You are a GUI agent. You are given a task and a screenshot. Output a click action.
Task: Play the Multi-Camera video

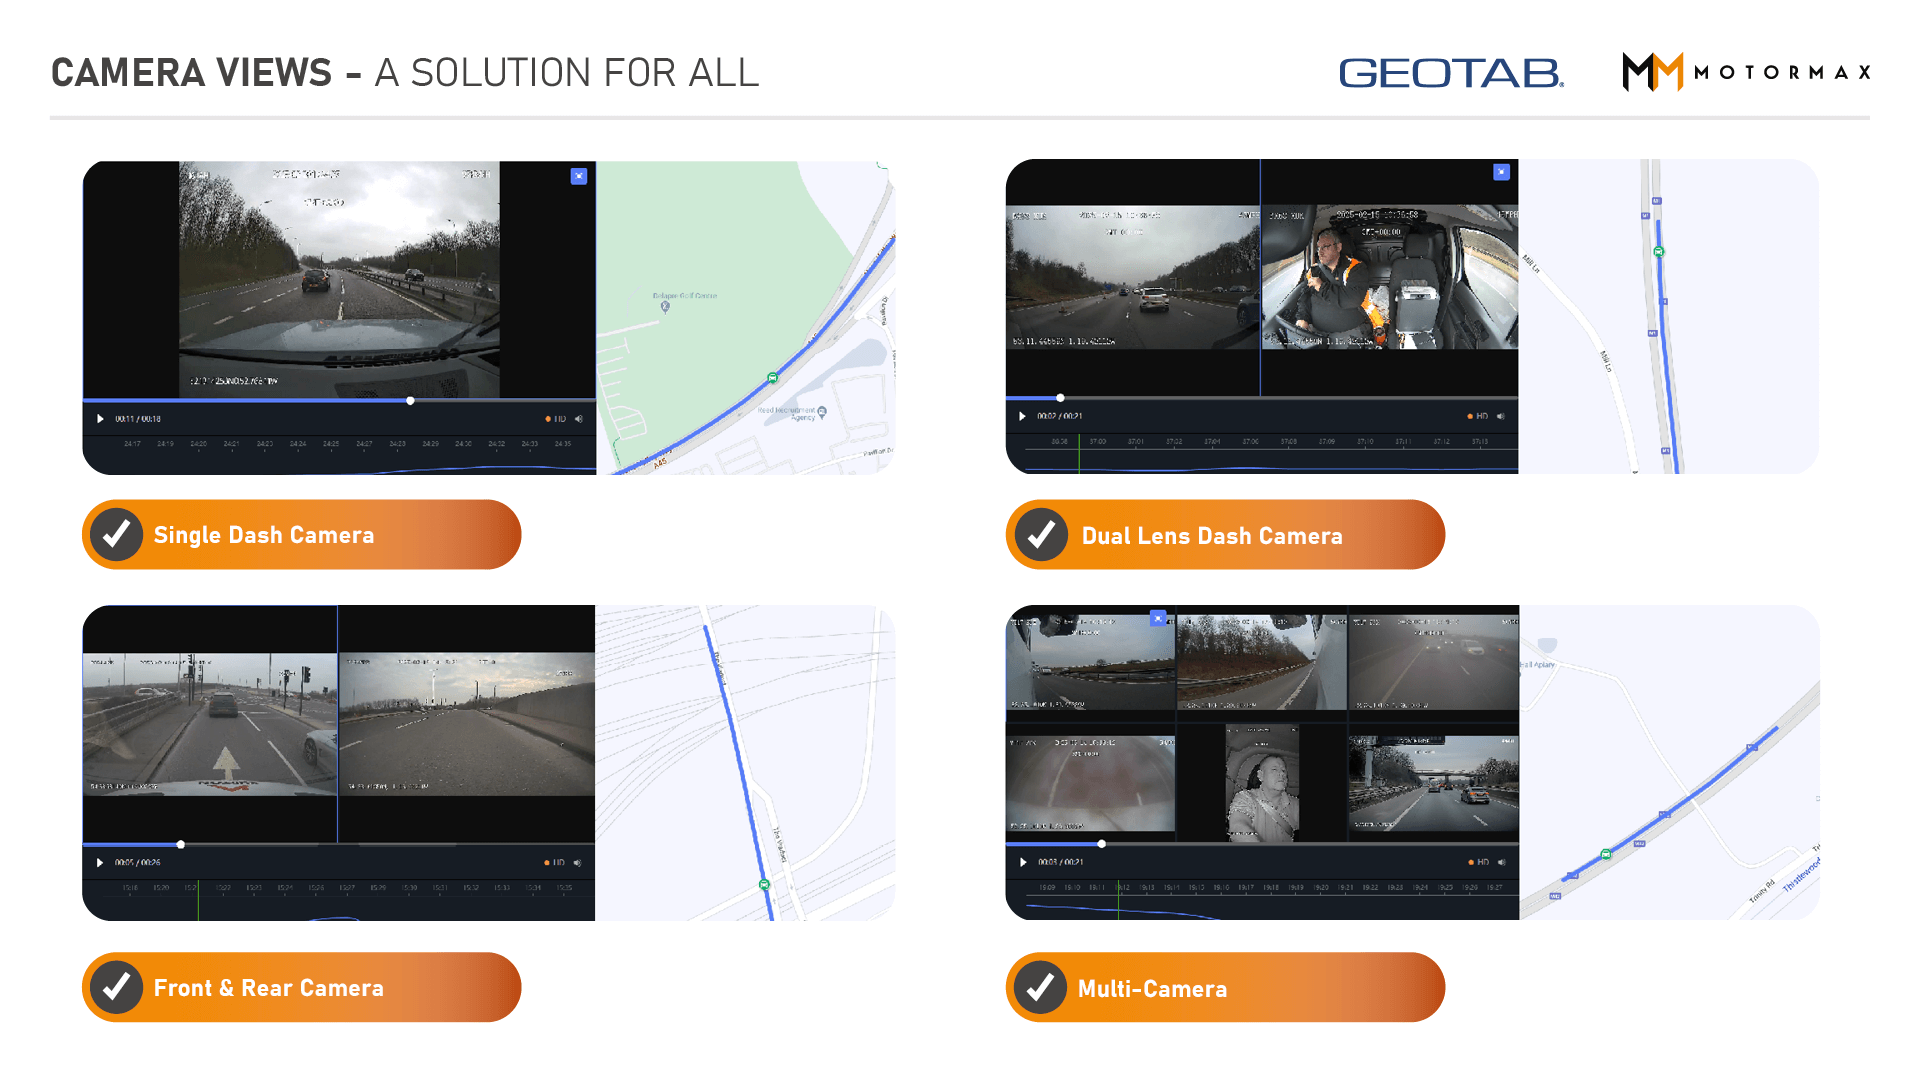pos(1022,862)
